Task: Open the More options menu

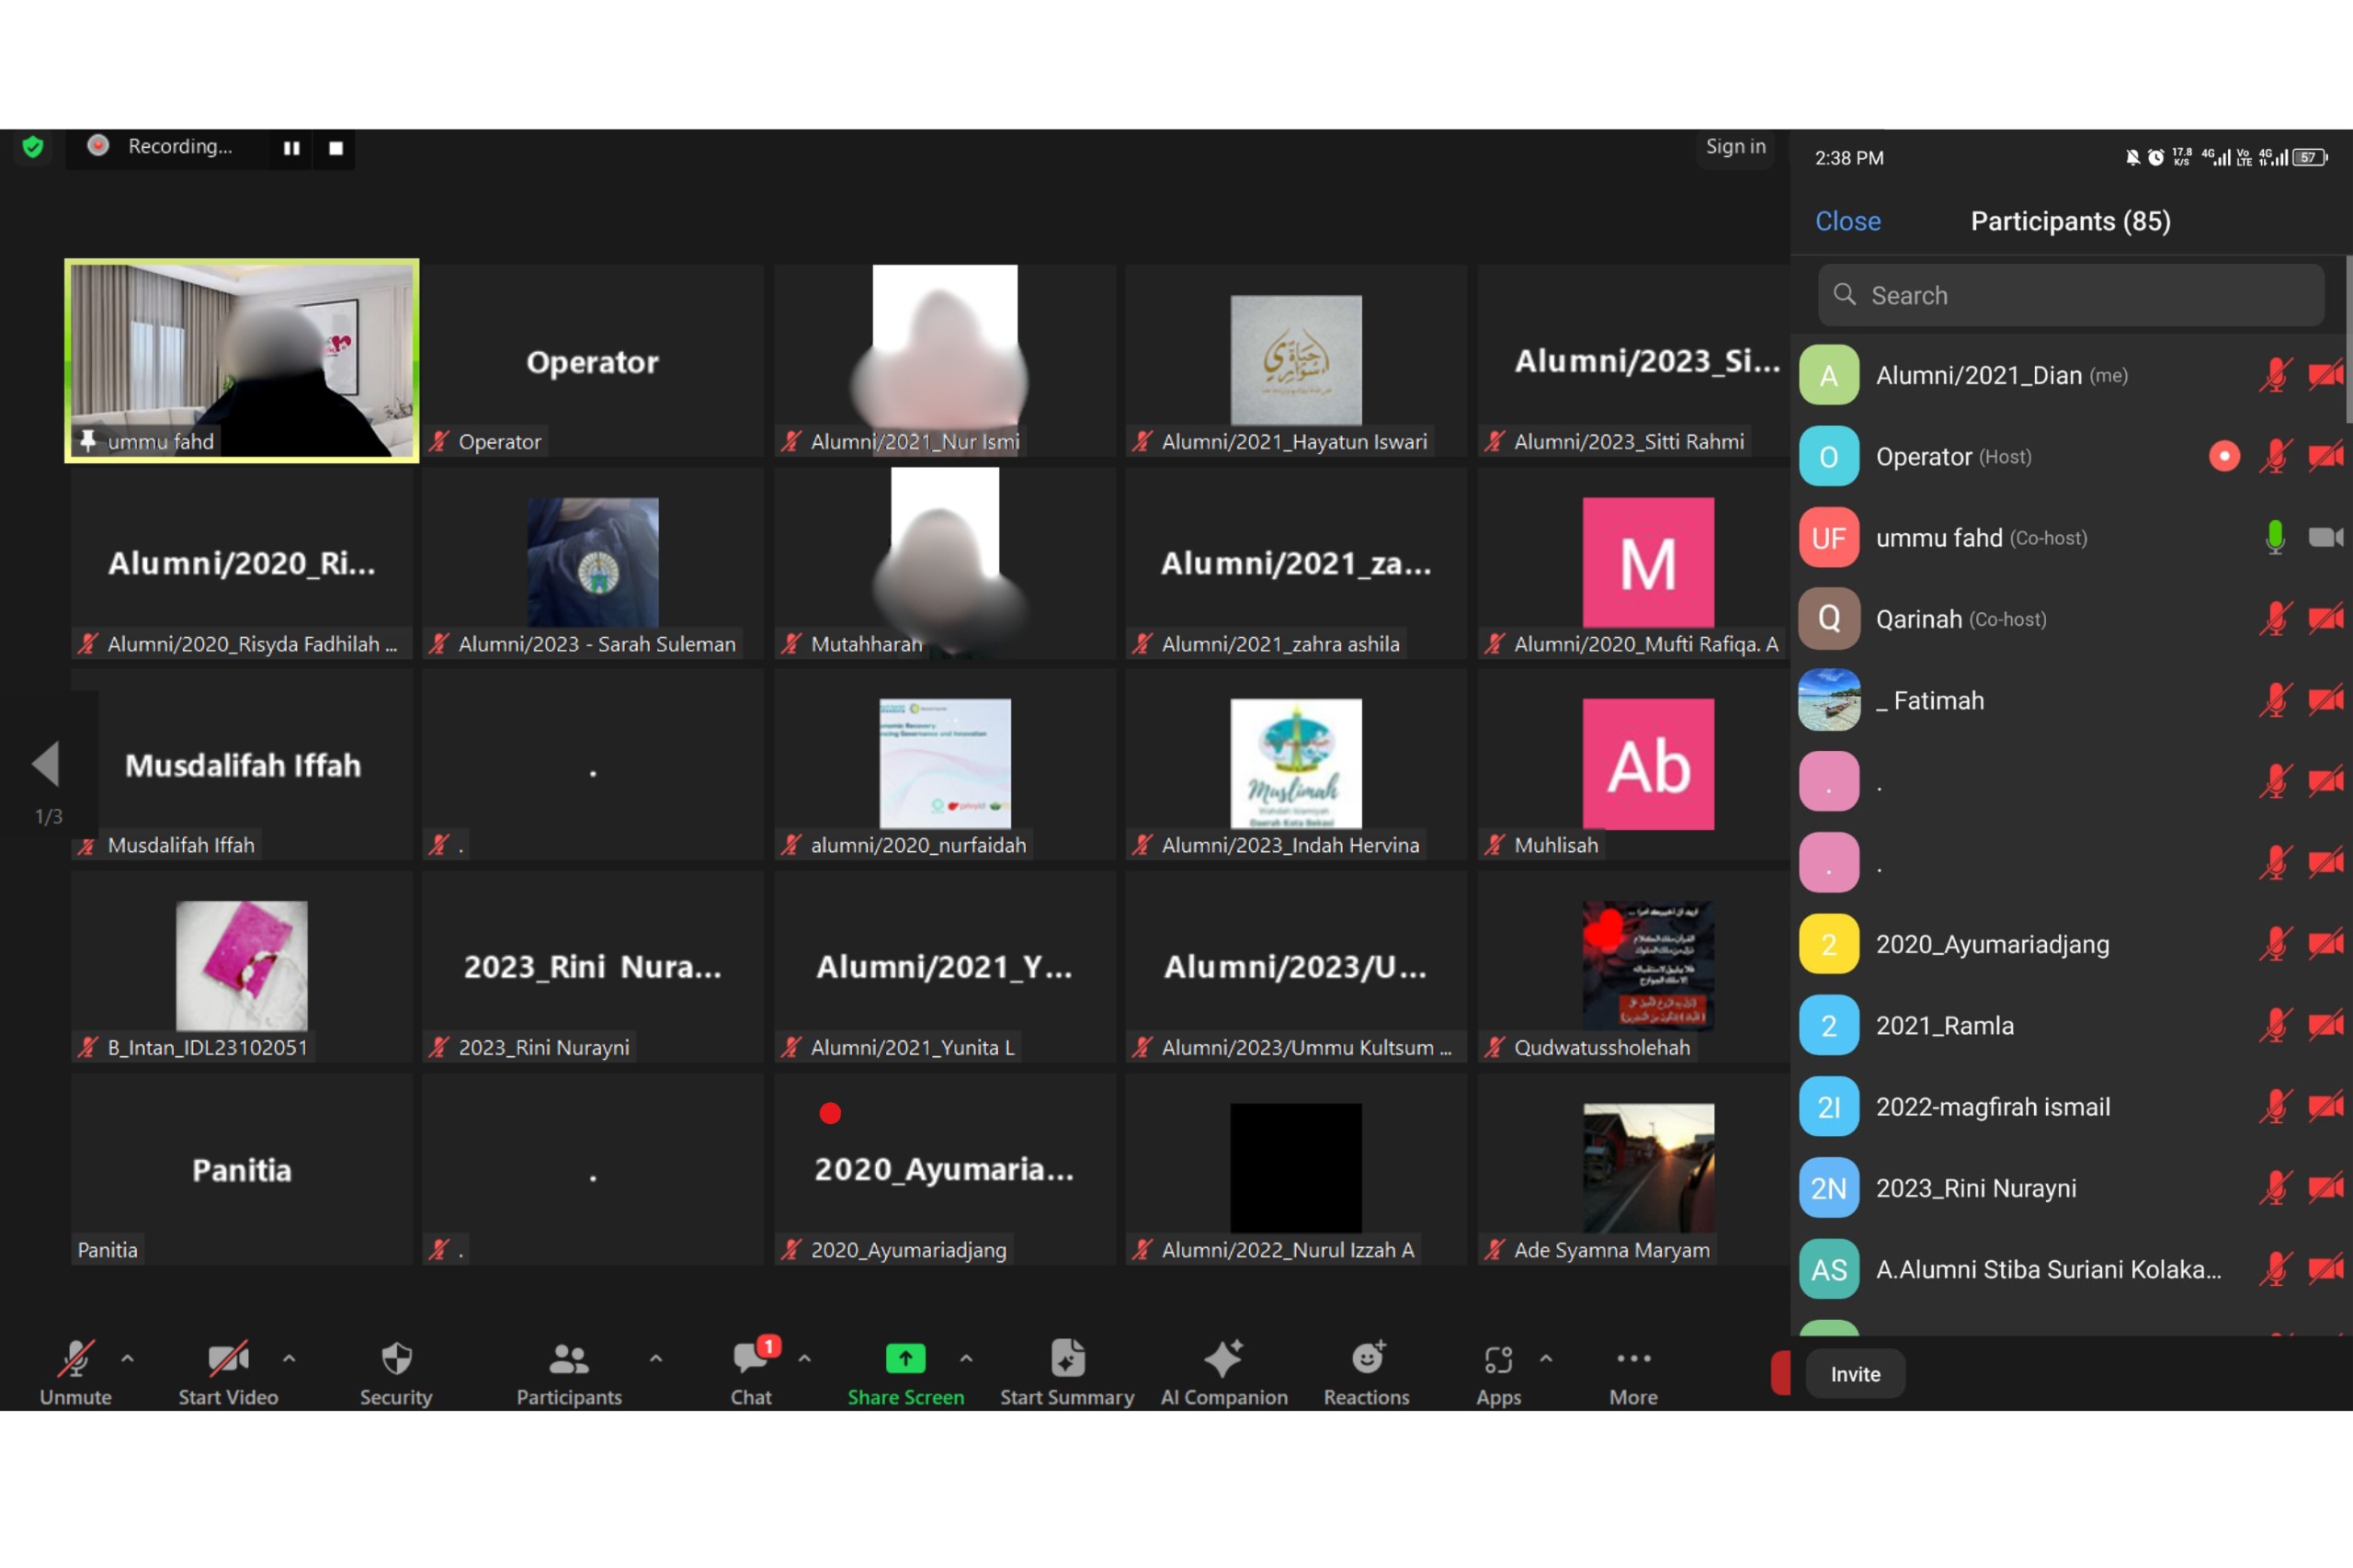Action: point(1633,1360)
